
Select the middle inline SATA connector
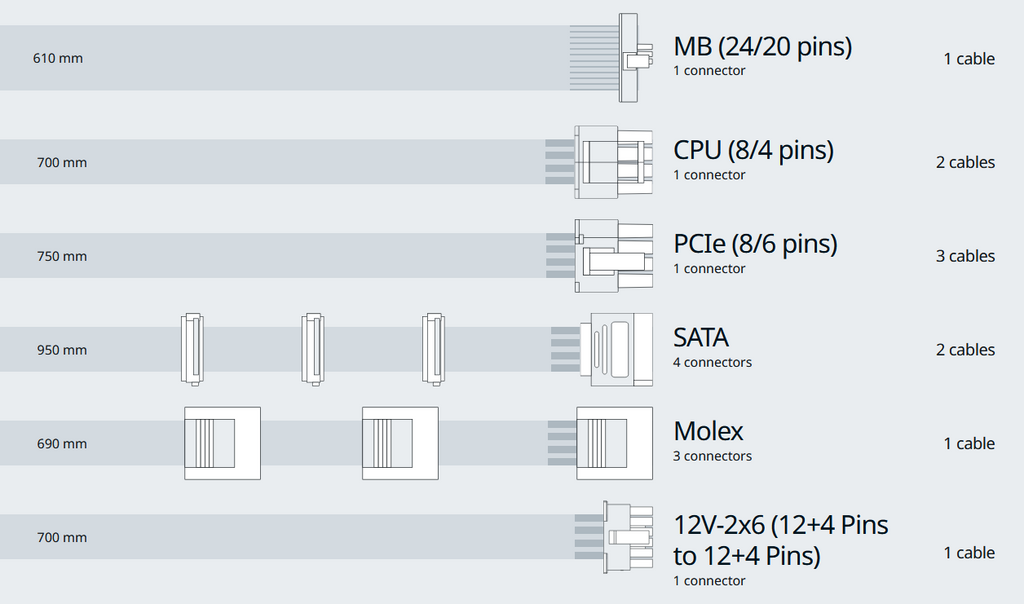point(313,349)
